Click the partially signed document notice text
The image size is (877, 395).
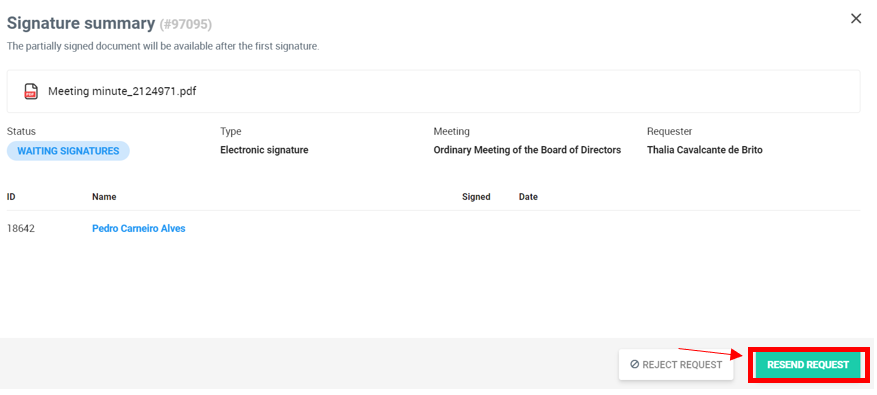tap(163, 46)
